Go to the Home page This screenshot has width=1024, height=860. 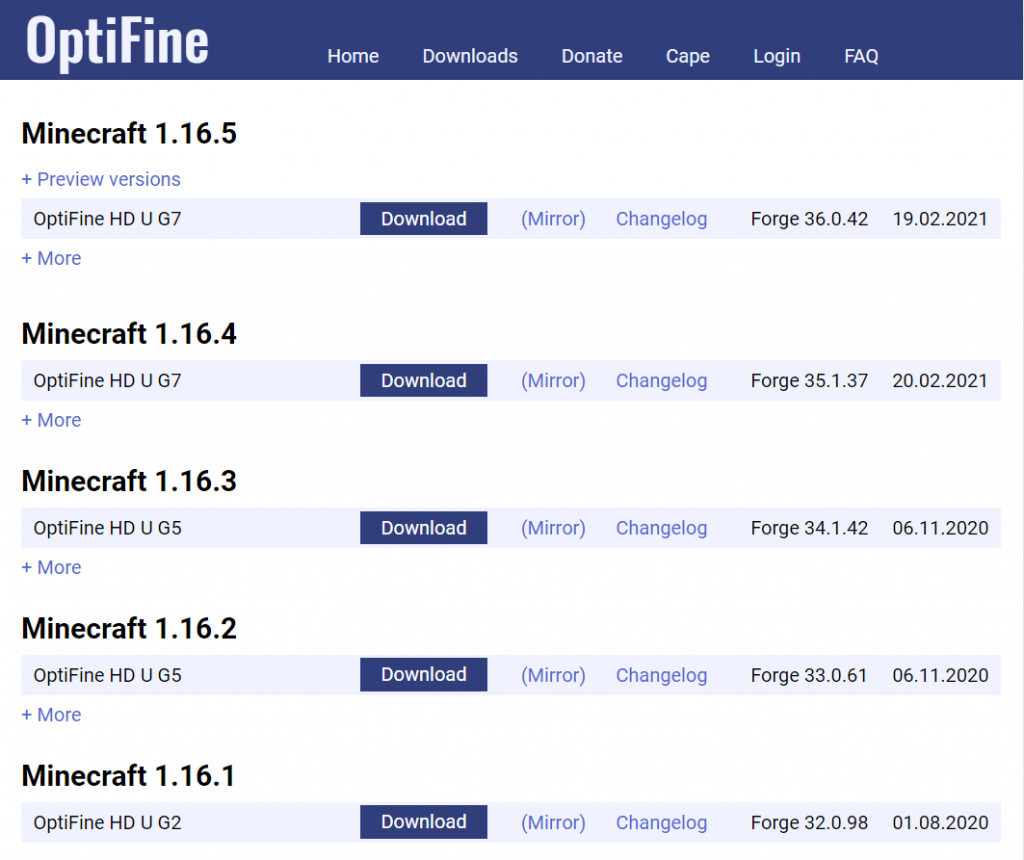[353, 56]
